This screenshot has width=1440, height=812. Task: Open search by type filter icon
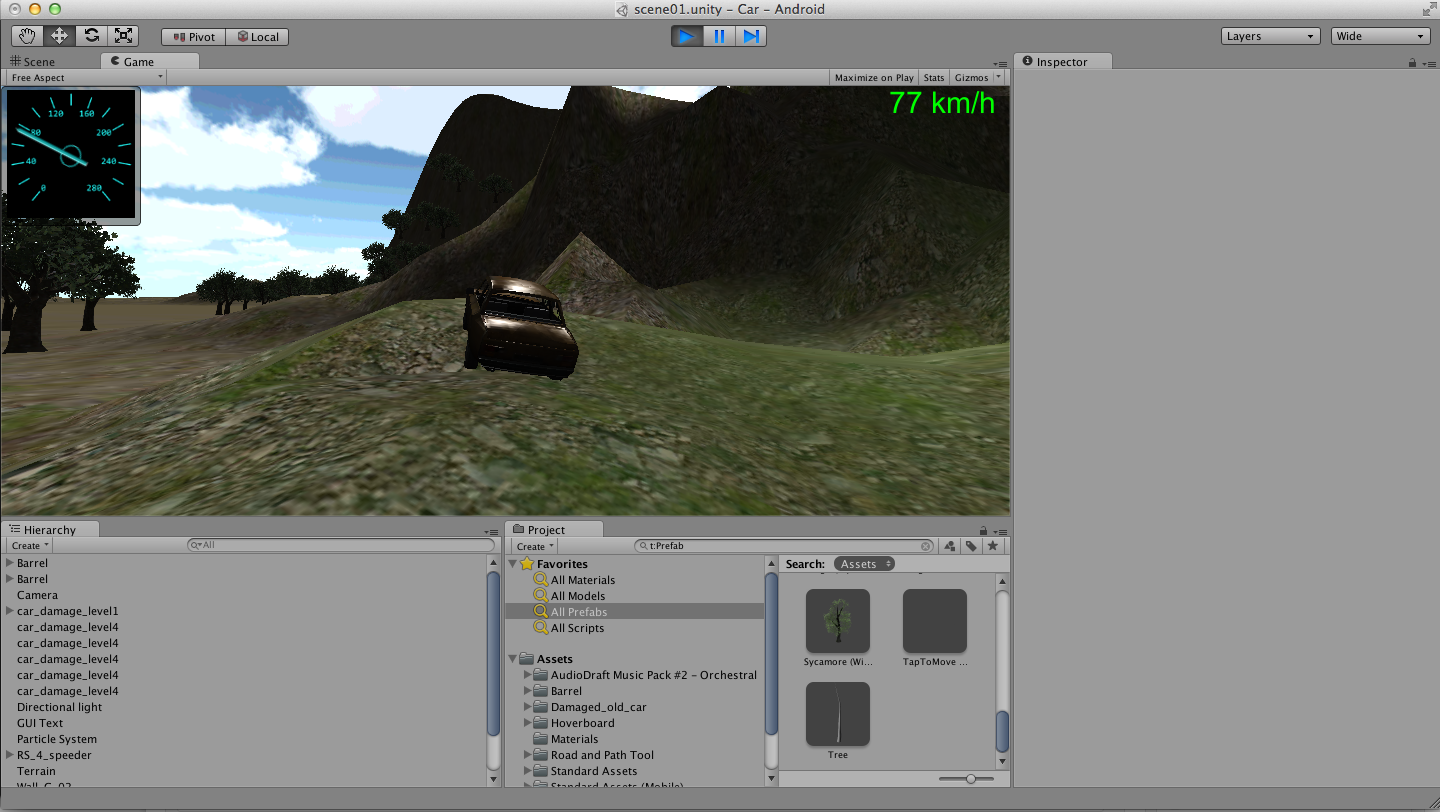pos(950,546)
